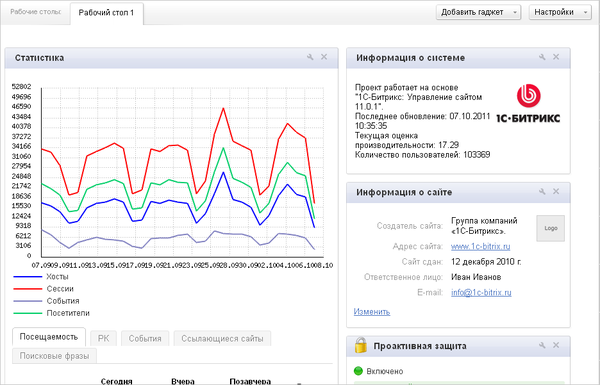Click the Посетители legend label
The width and height of the screenshot is (600, 385).
[x=68, y=313]
